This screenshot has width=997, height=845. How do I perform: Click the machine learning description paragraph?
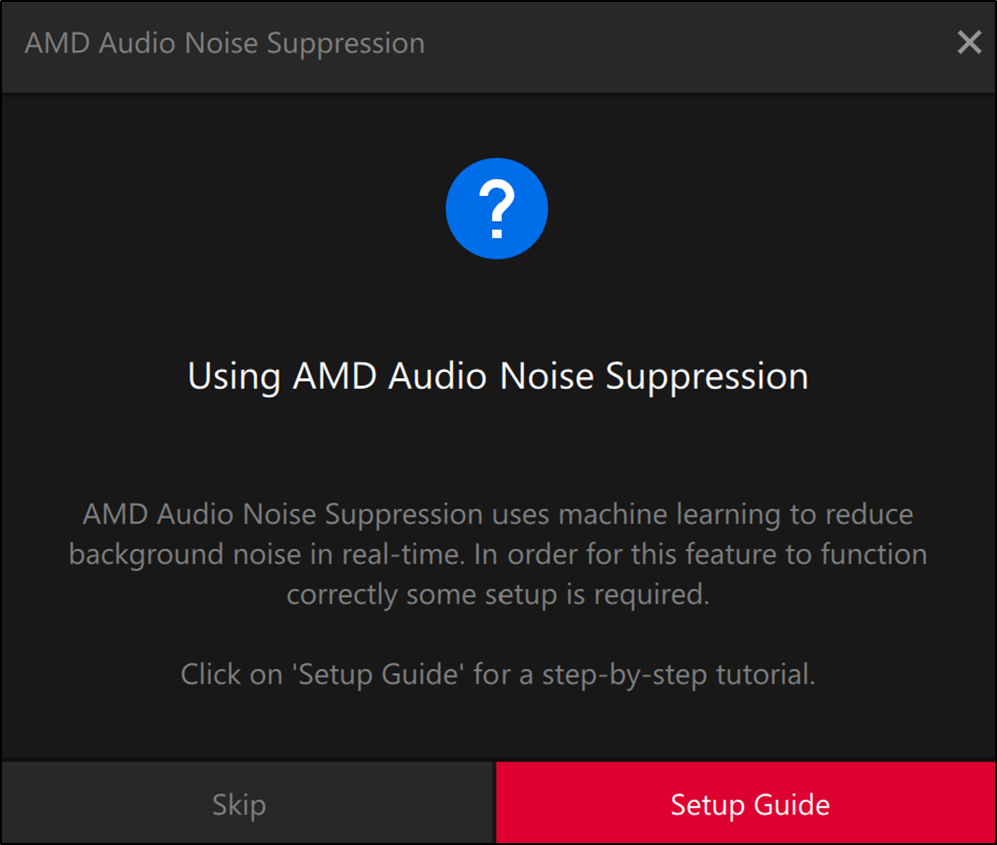498,554
